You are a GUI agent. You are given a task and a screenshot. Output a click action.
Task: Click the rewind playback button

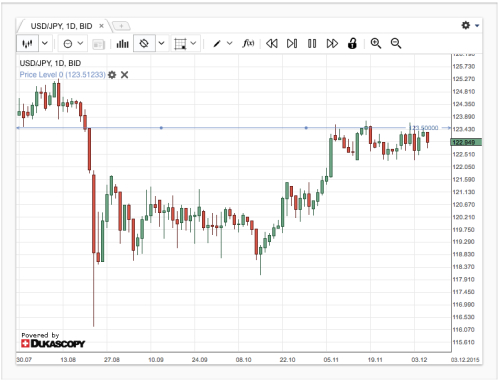click(x=272, y=43)
